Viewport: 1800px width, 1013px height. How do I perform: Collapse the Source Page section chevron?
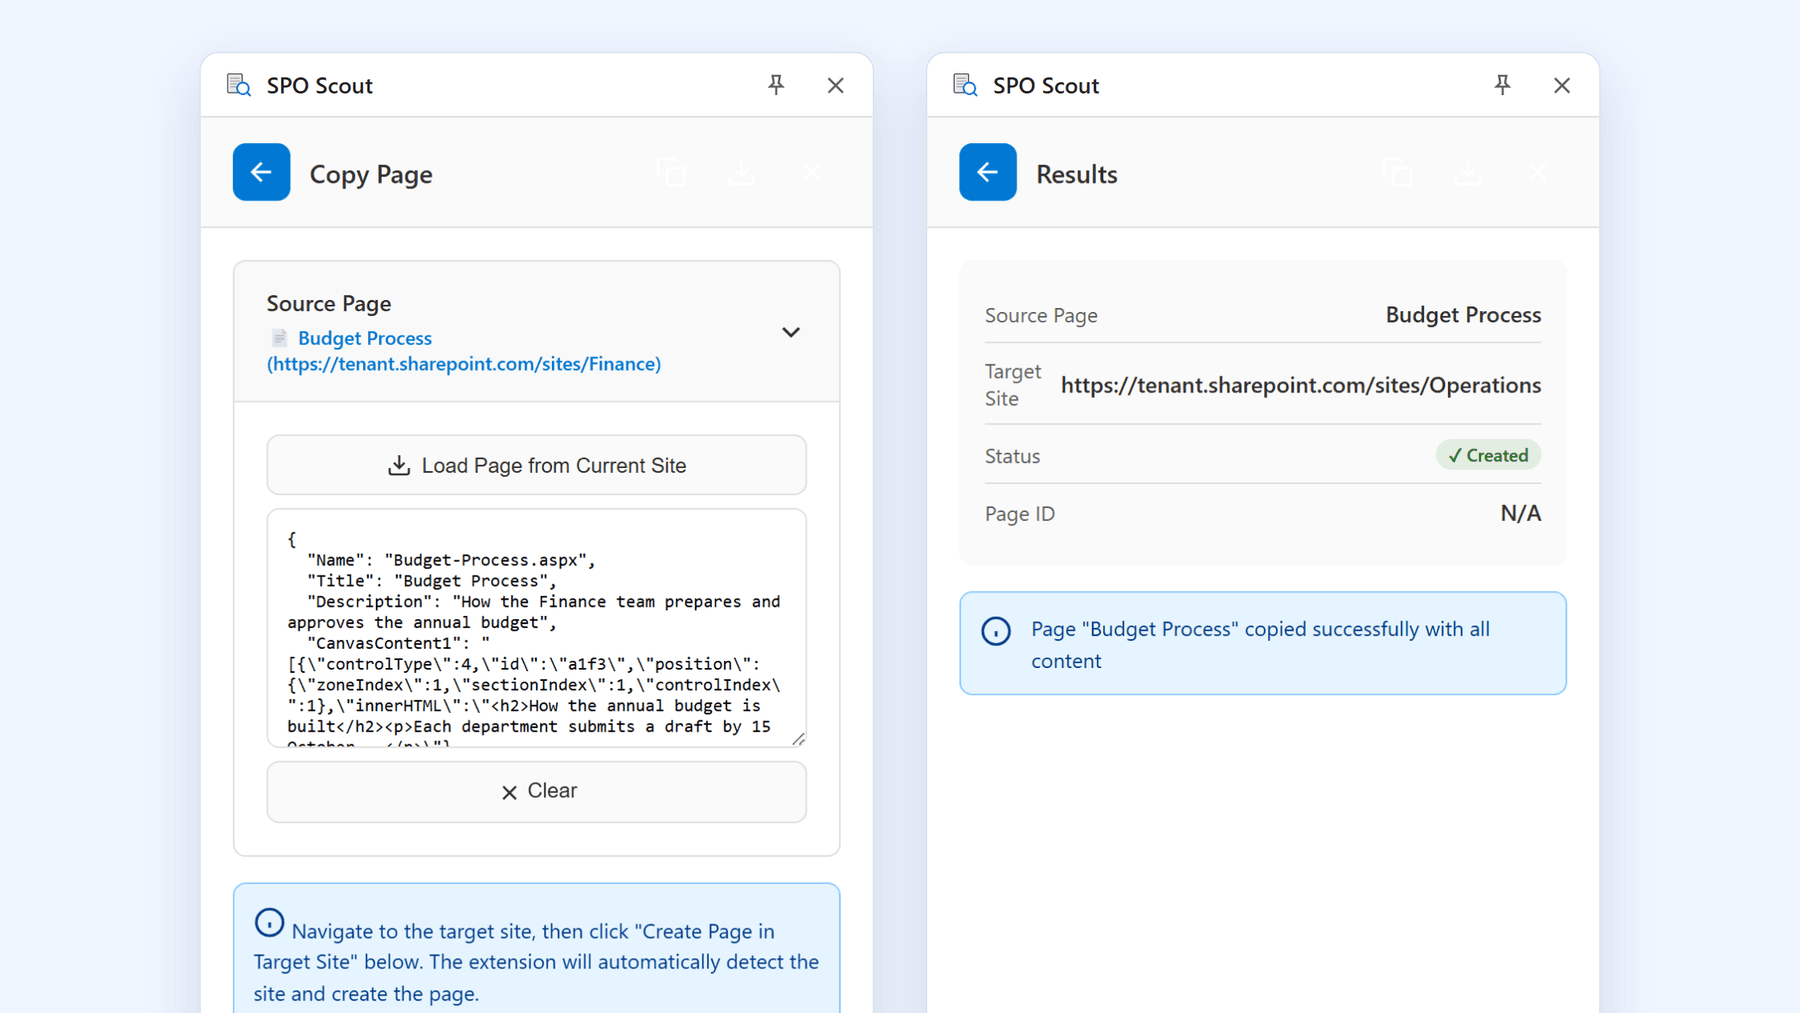(790, 332)
